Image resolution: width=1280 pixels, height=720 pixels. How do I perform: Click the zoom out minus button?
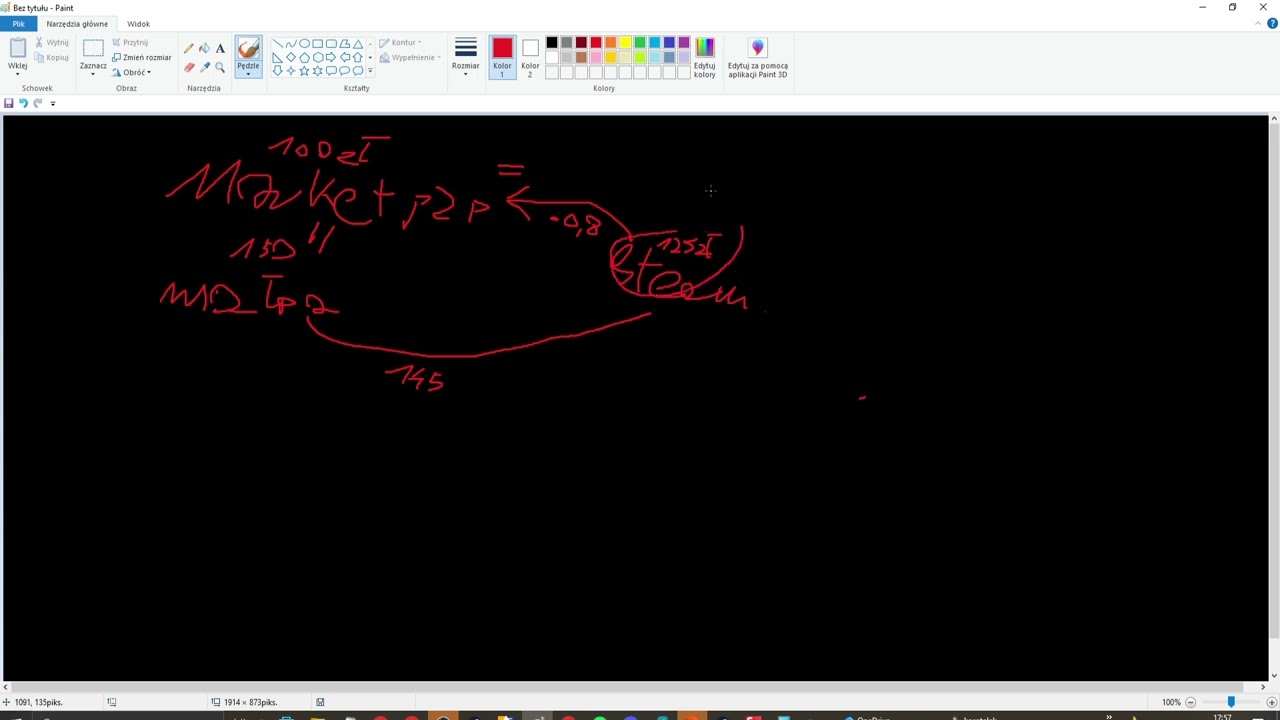pos(1190,702)
